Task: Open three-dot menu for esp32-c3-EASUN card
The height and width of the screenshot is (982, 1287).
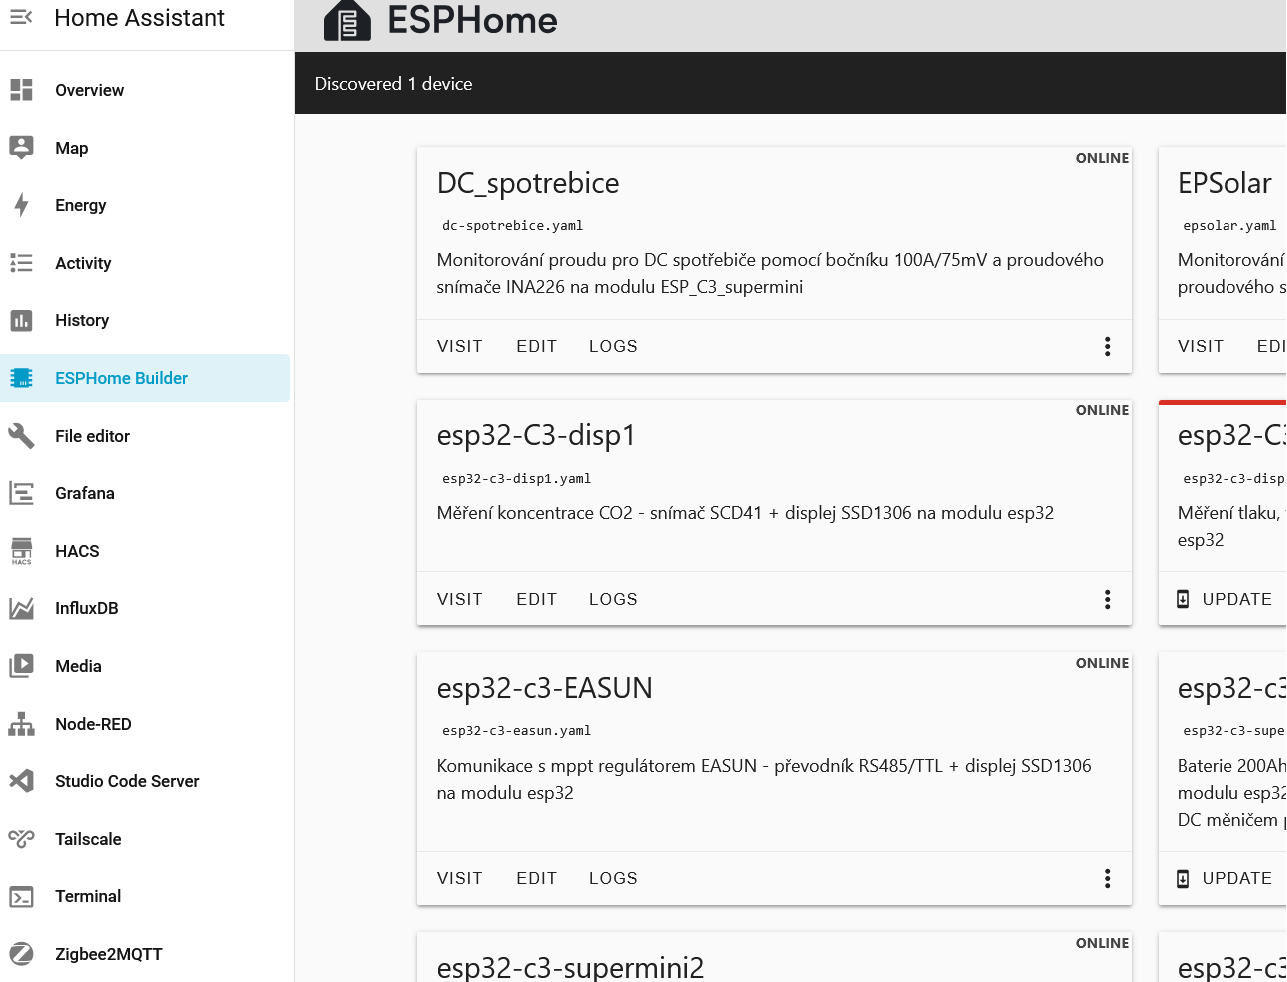Action: [x=1107, y=878]
